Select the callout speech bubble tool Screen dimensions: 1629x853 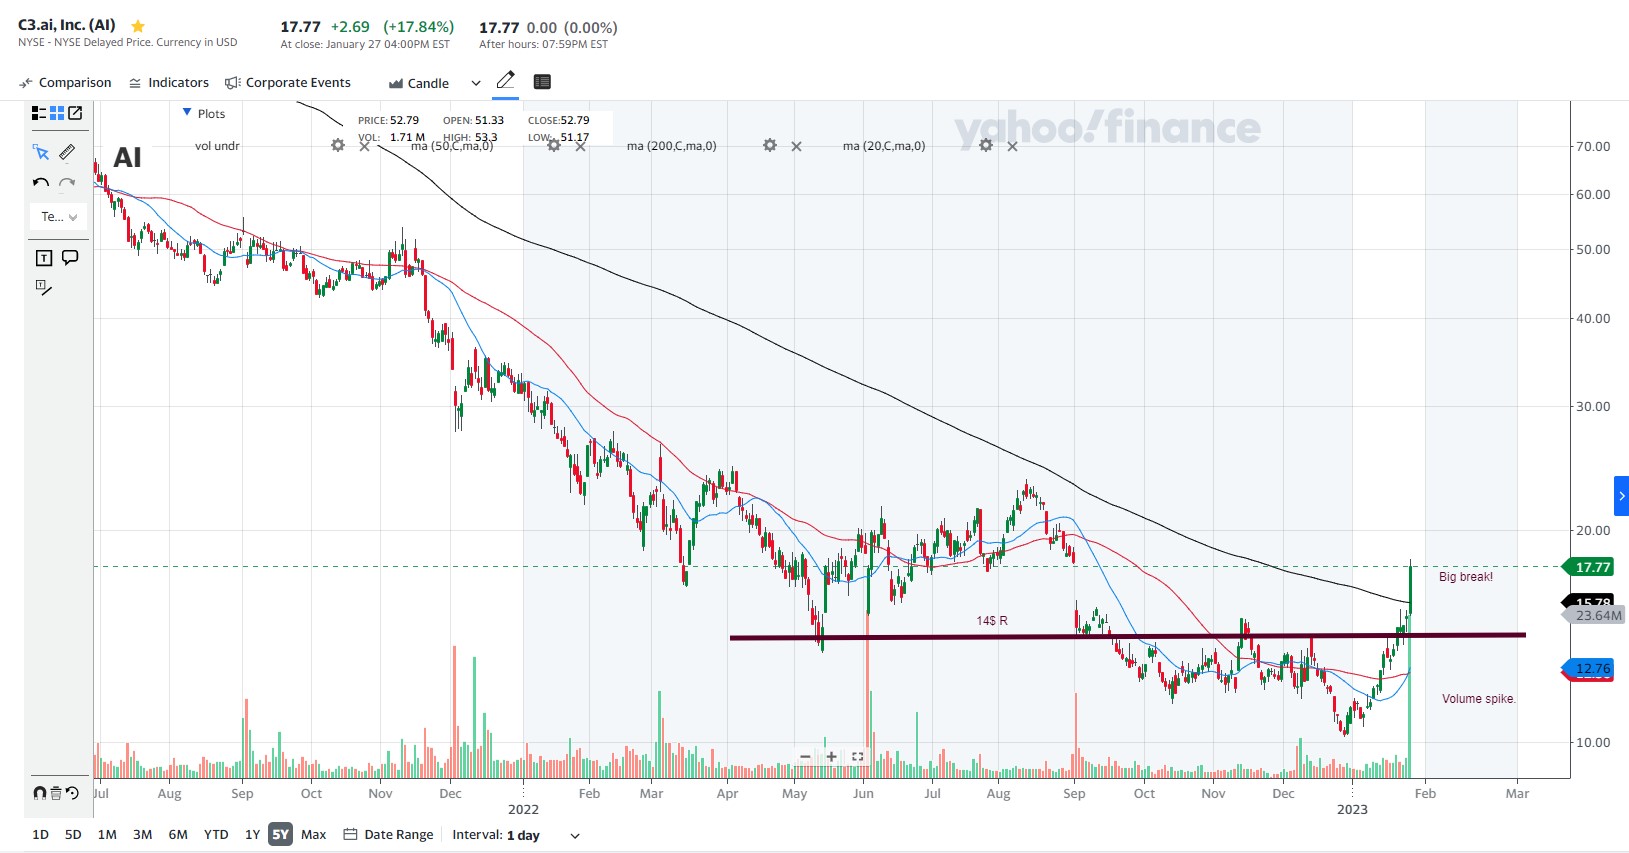70,258
